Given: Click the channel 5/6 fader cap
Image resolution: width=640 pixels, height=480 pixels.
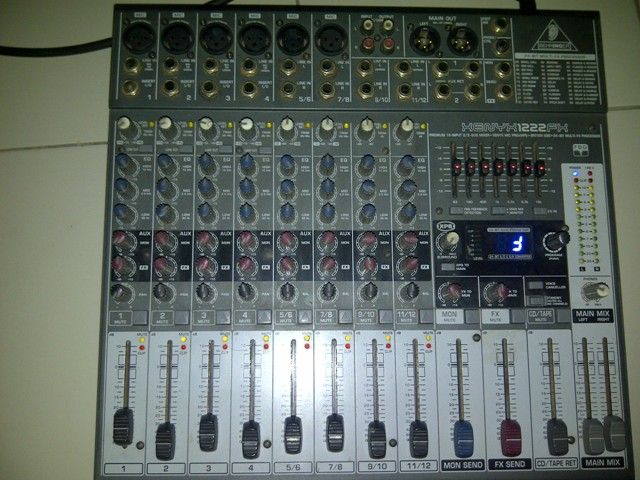Looking at the screenshot, I should (293, 435).
